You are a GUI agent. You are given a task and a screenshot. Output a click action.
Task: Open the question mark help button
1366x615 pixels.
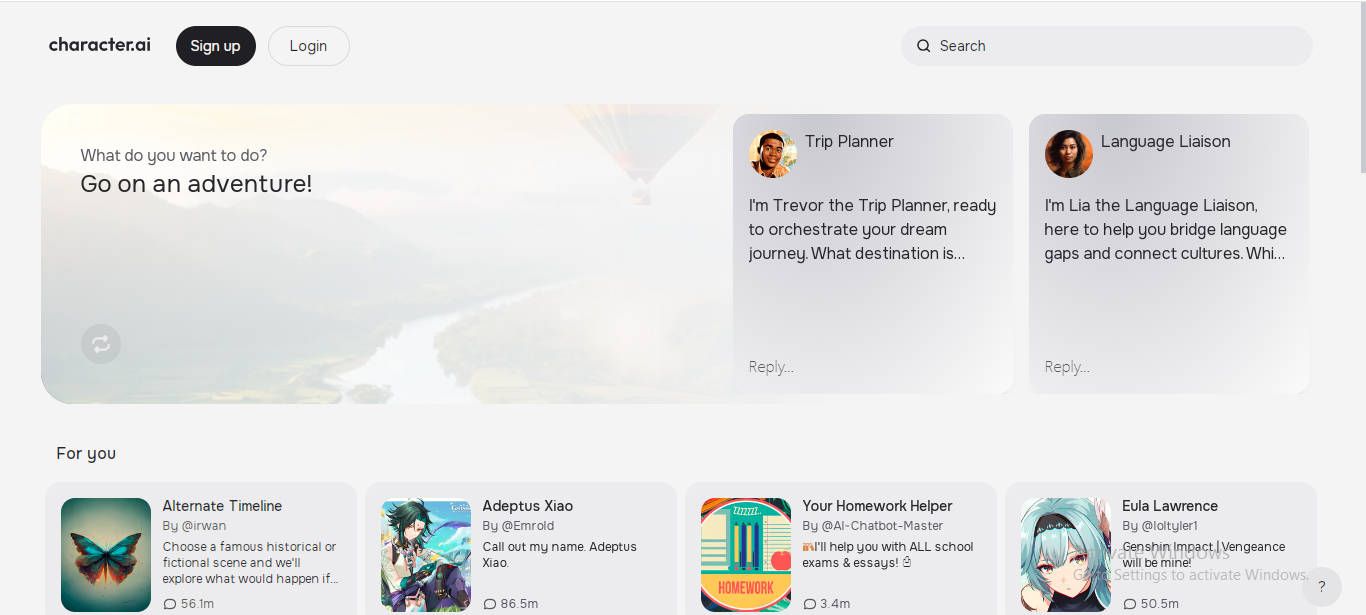1322,587
